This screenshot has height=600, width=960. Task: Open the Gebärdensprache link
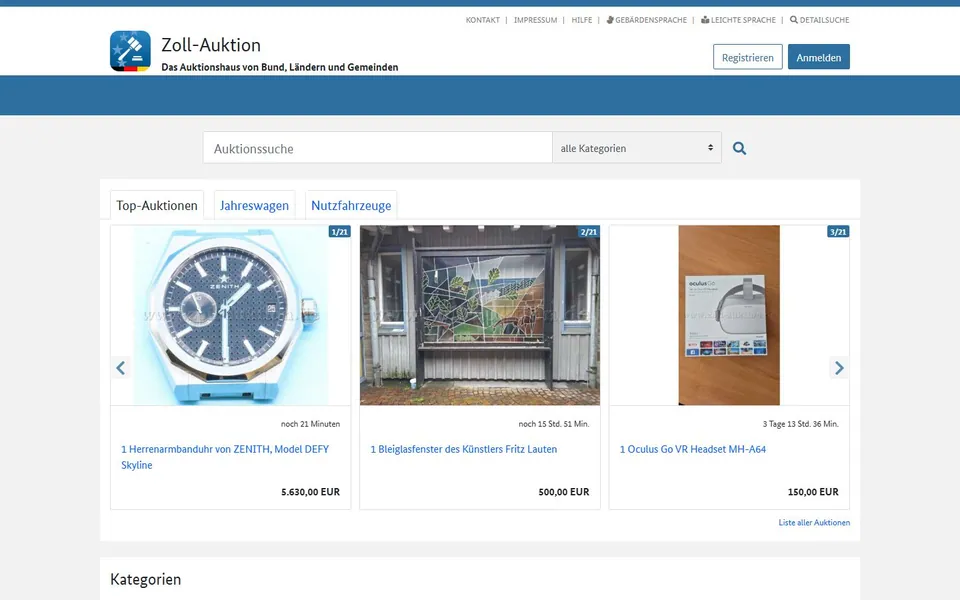click(647, 20)
